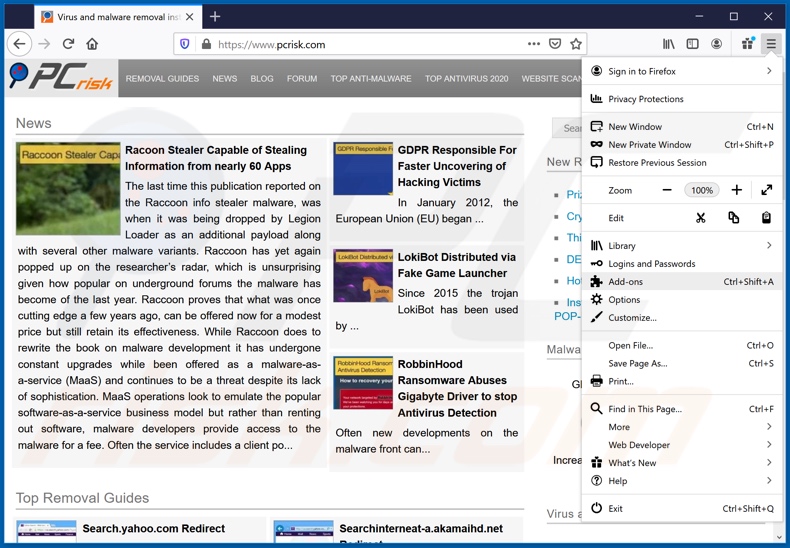
Task: Open the What's New gift toolbar icon
Action: (748, 44)
